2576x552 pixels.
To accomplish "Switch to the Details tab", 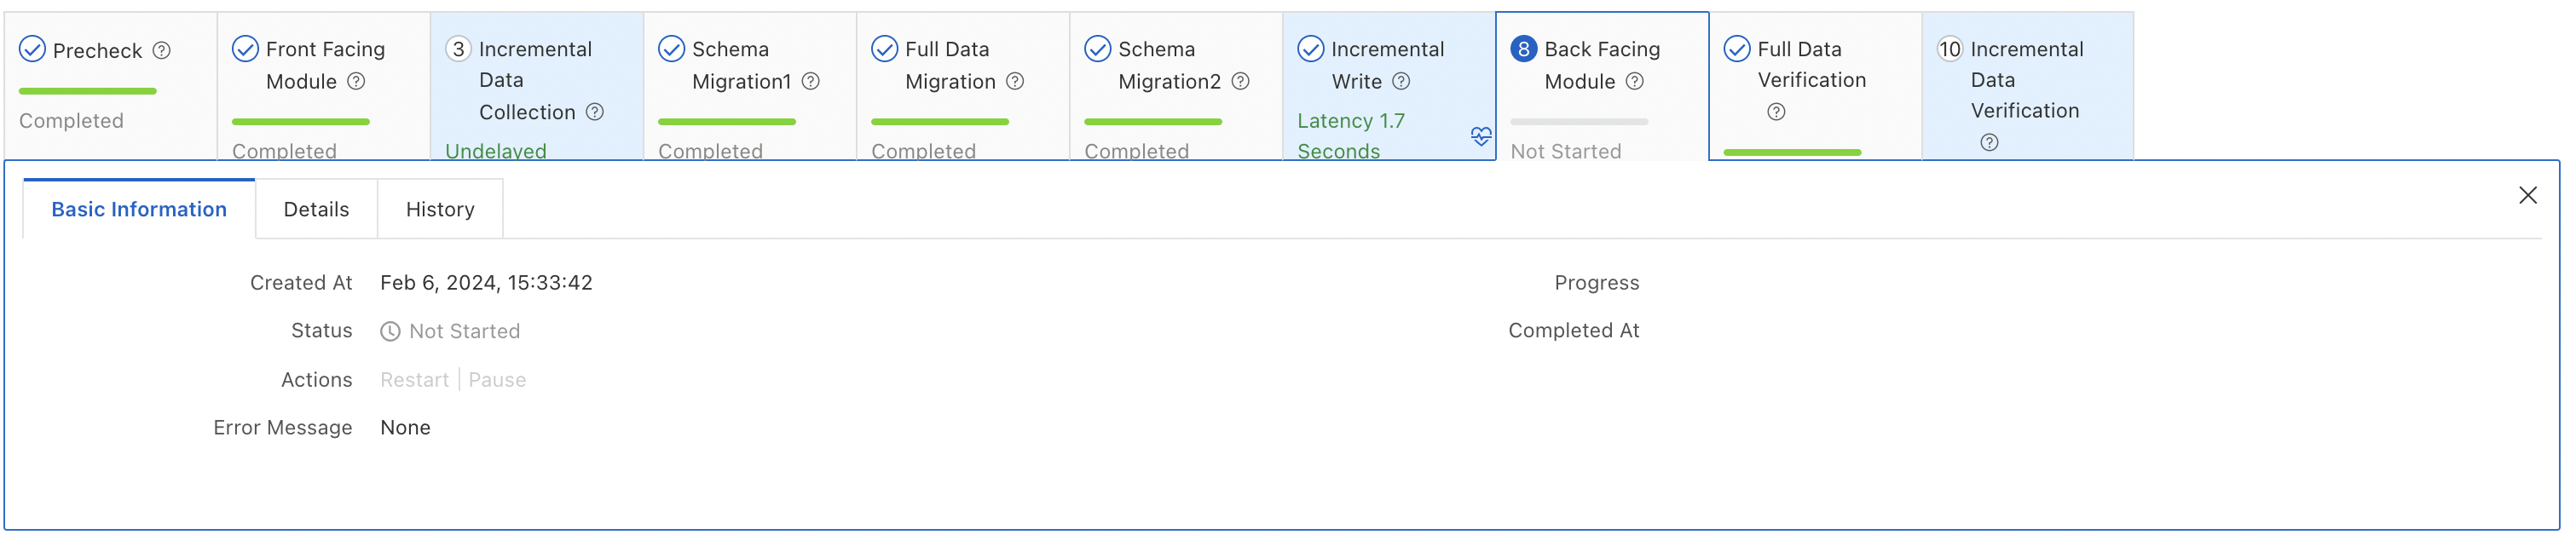I will 316,210.
